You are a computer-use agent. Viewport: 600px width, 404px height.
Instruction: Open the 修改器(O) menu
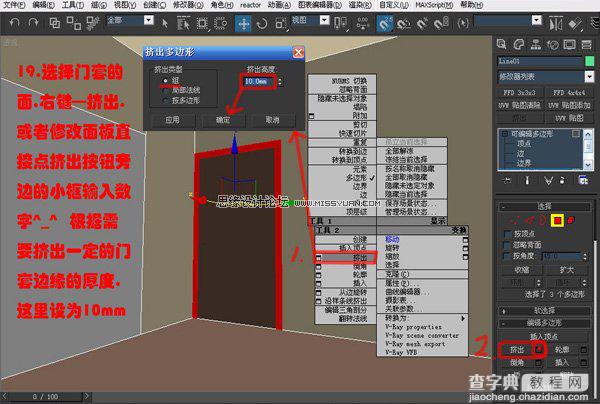coord(188,5)
